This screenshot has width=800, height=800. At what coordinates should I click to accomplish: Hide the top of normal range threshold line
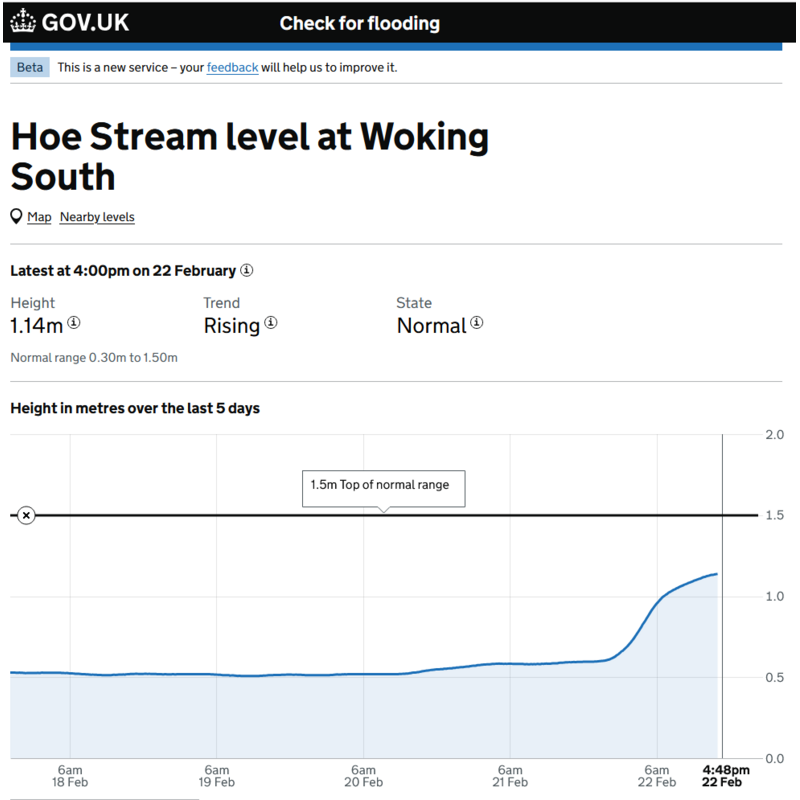(x=27, y=515)
